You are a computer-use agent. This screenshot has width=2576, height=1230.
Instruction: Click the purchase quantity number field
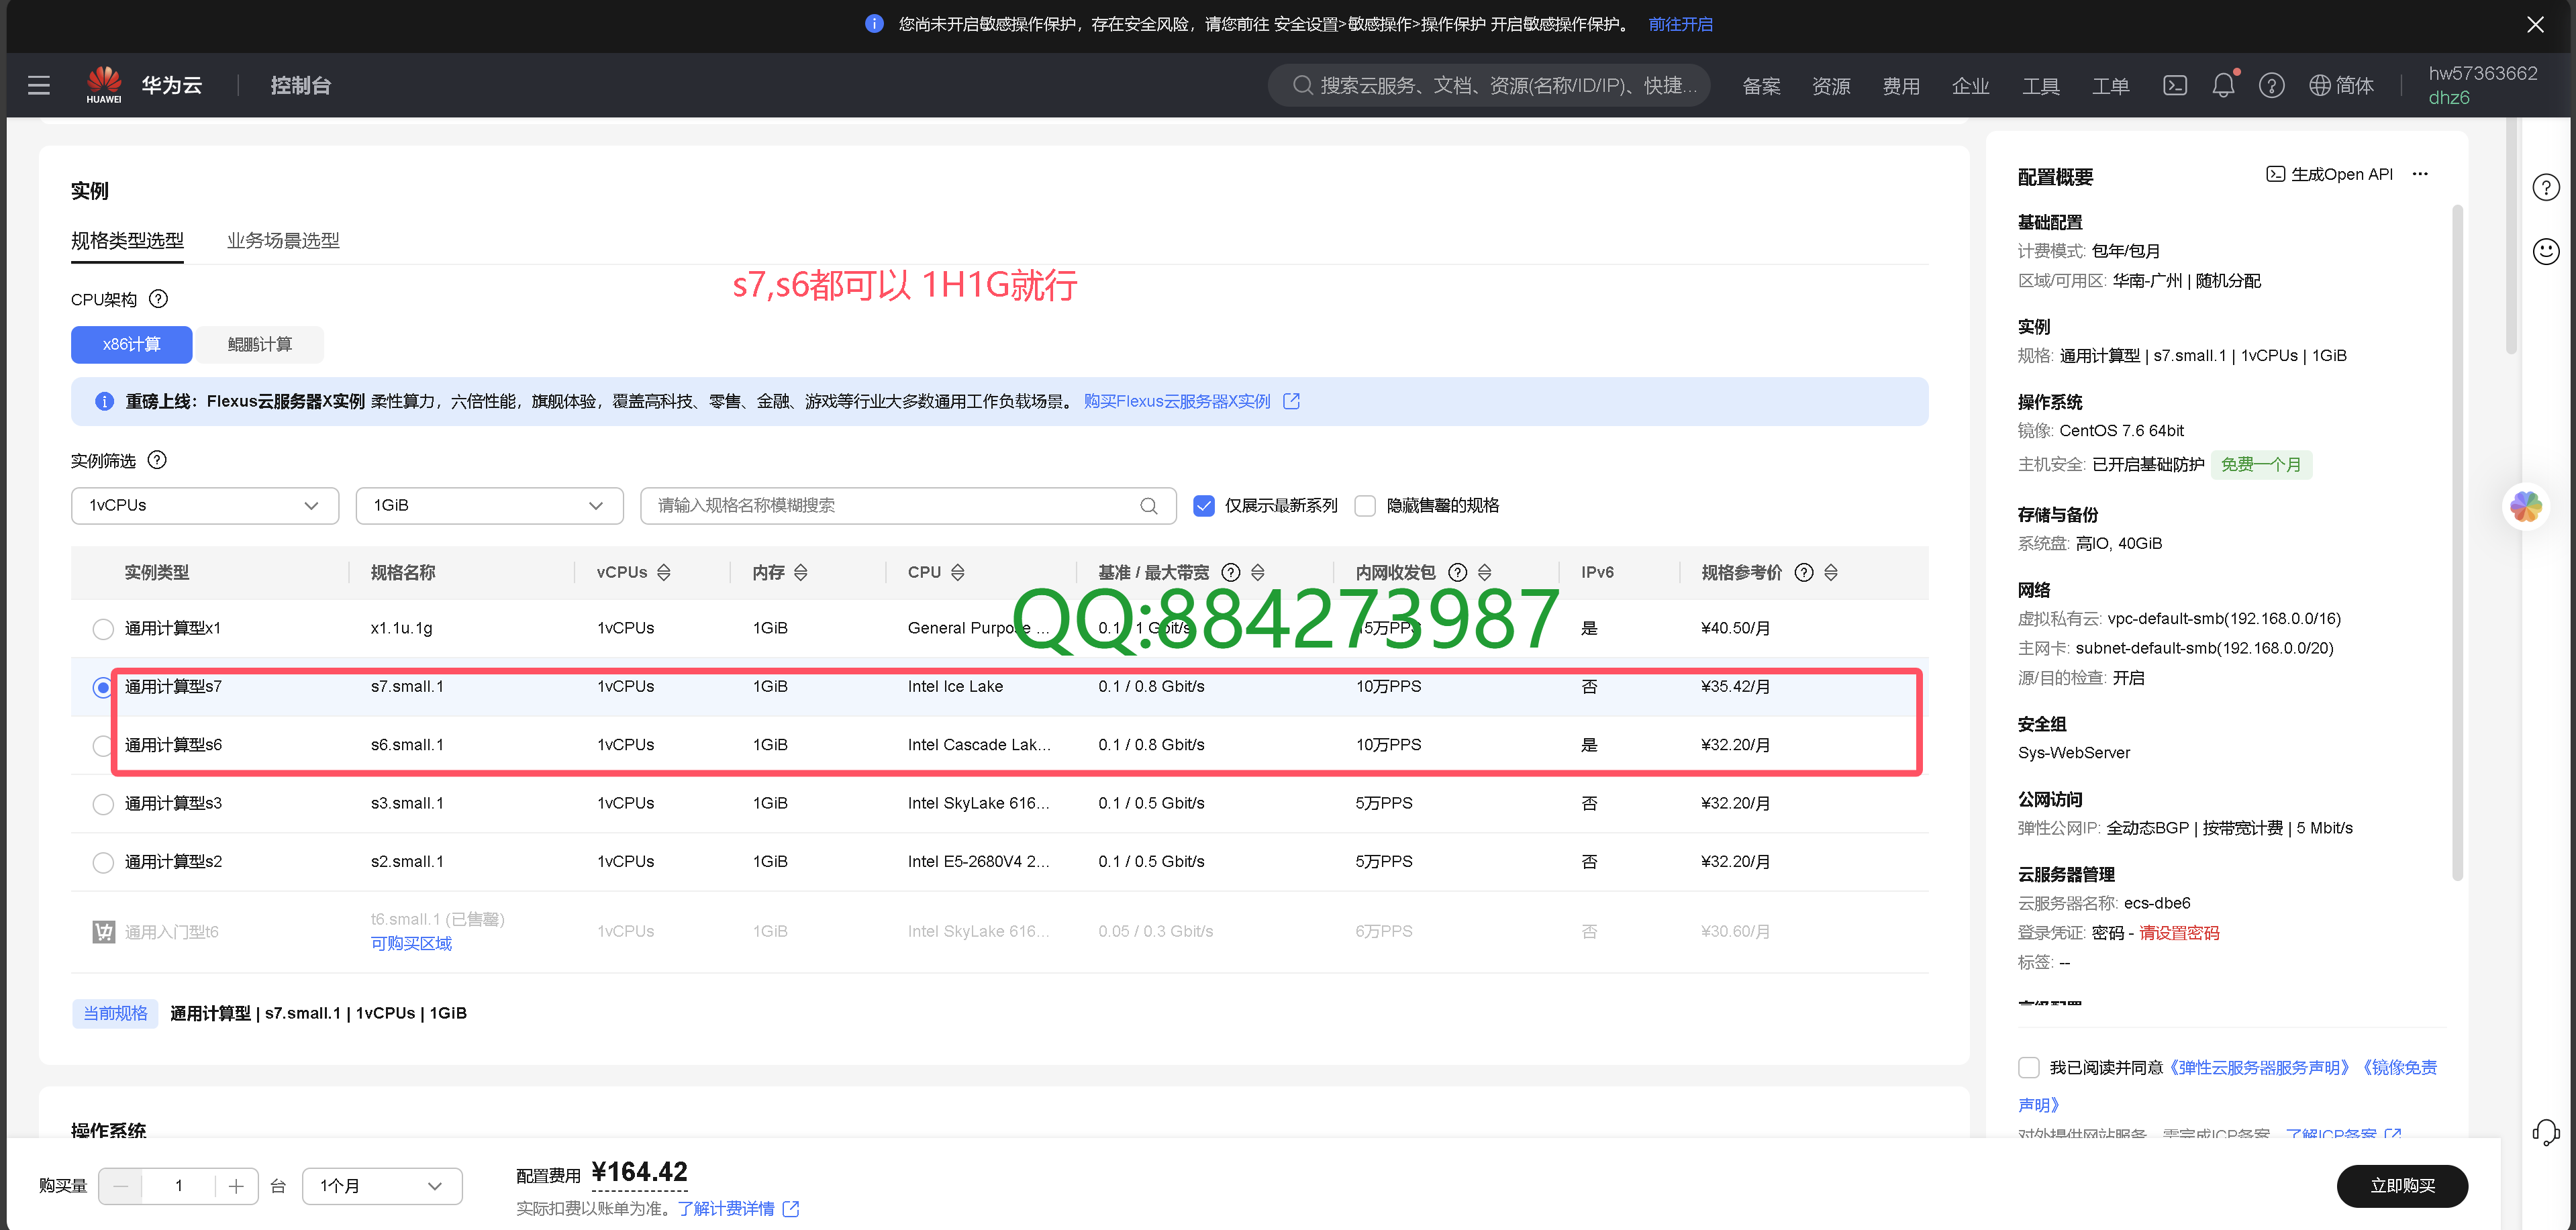point(179,1186)
